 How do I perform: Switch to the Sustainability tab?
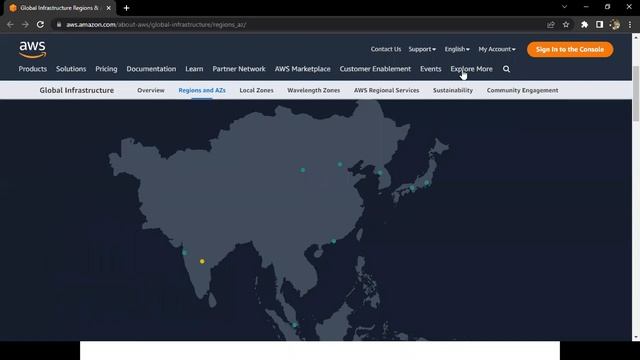point(453,90)
